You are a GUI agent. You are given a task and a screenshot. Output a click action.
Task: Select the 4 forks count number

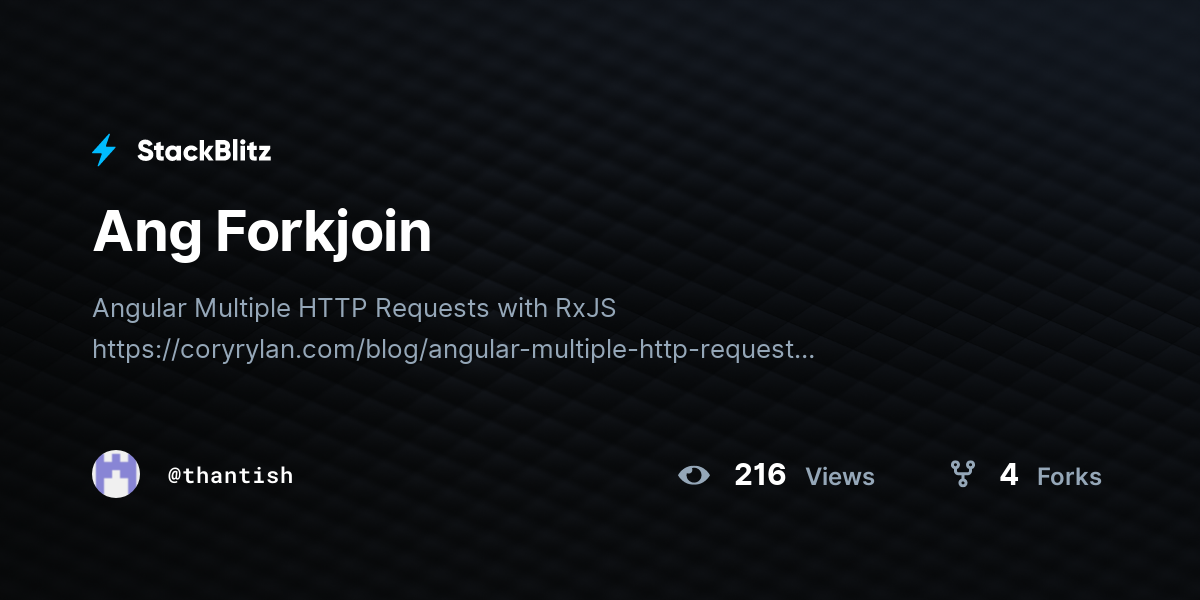click(1009, 474)
